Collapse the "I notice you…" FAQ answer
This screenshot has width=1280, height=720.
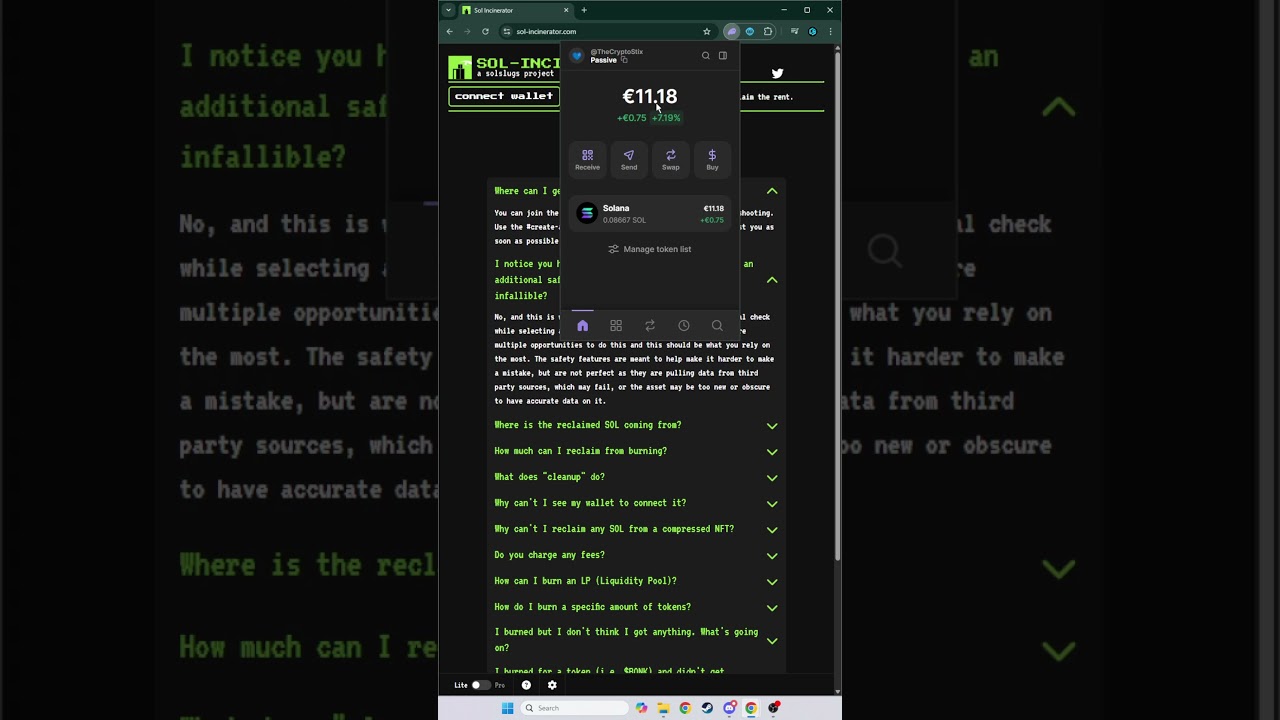pos(772,280)
